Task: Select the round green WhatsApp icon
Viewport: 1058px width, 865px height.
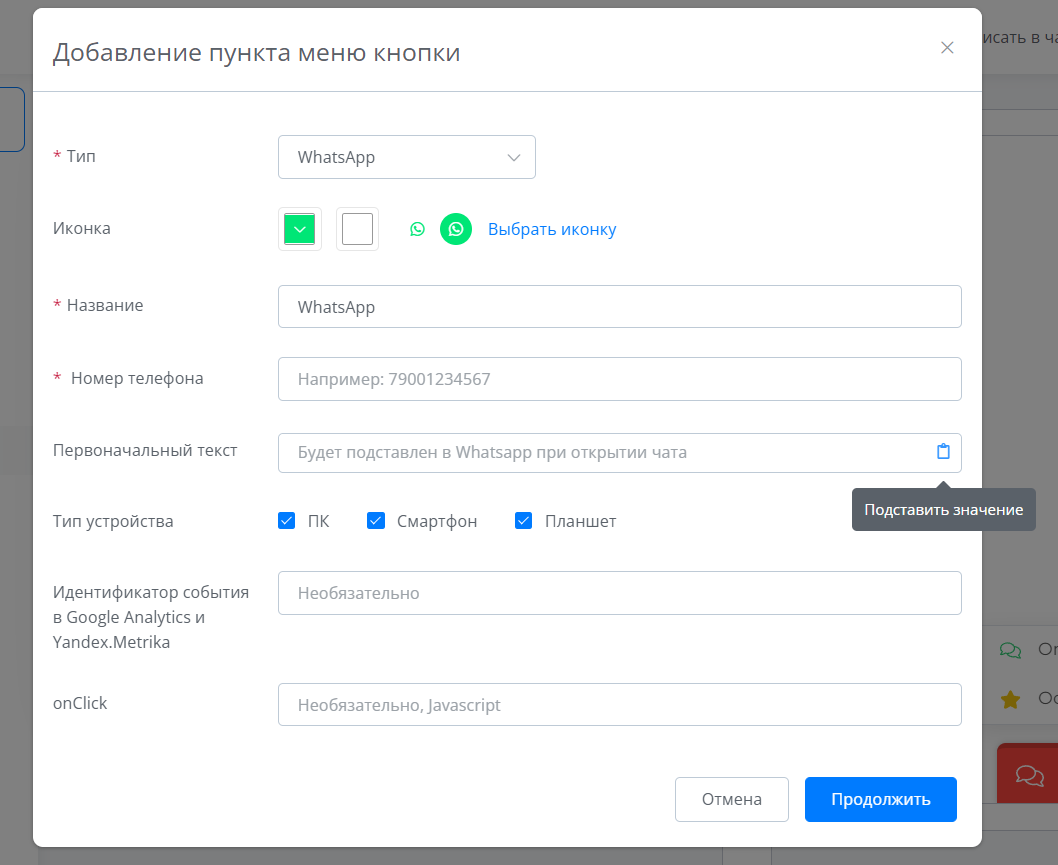Action: click(x=456, y=229)
